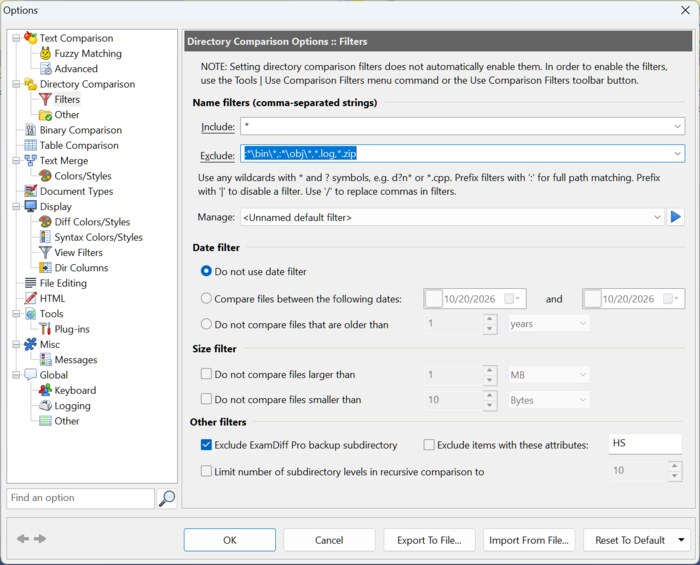Click the Plug-ins tools icon
Screen dimensions: 700x565
click(45, 329)
